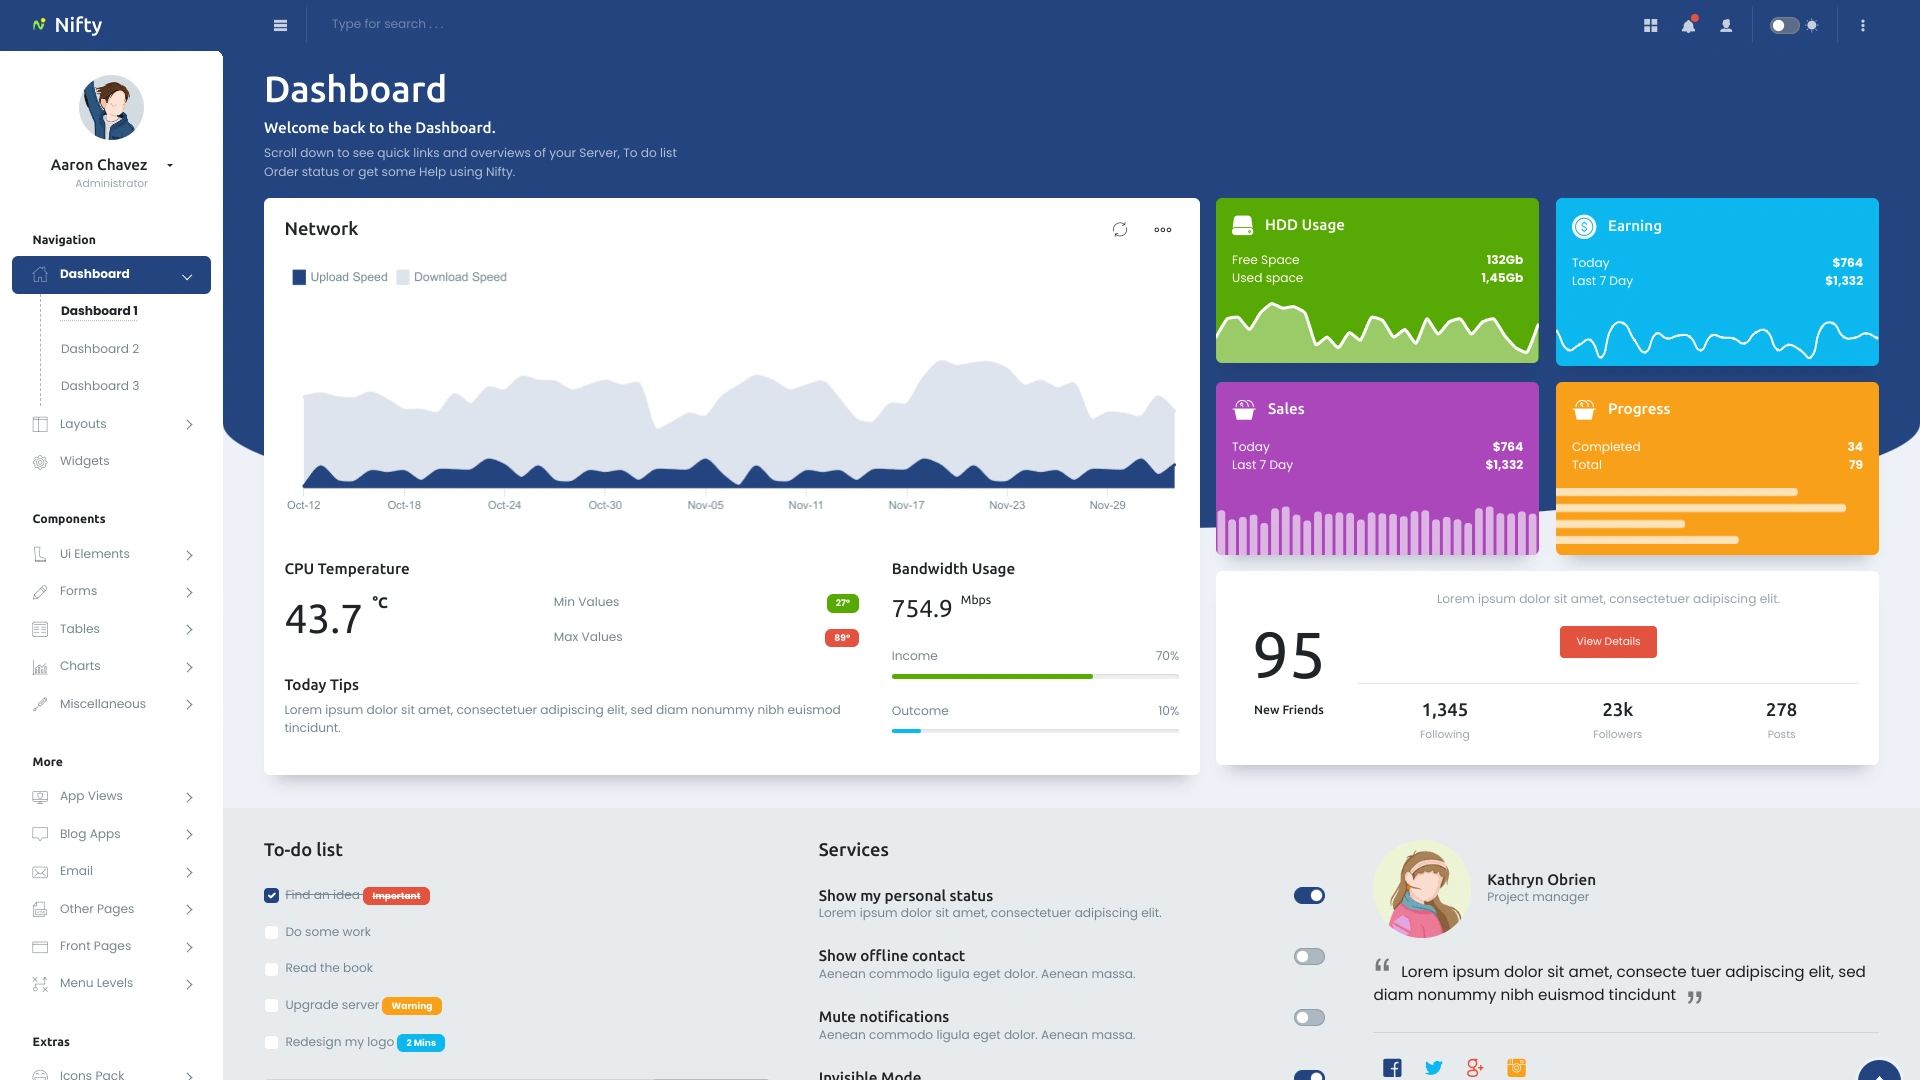Enable the Show offline contact toggle

click(x=1309, y=956)
